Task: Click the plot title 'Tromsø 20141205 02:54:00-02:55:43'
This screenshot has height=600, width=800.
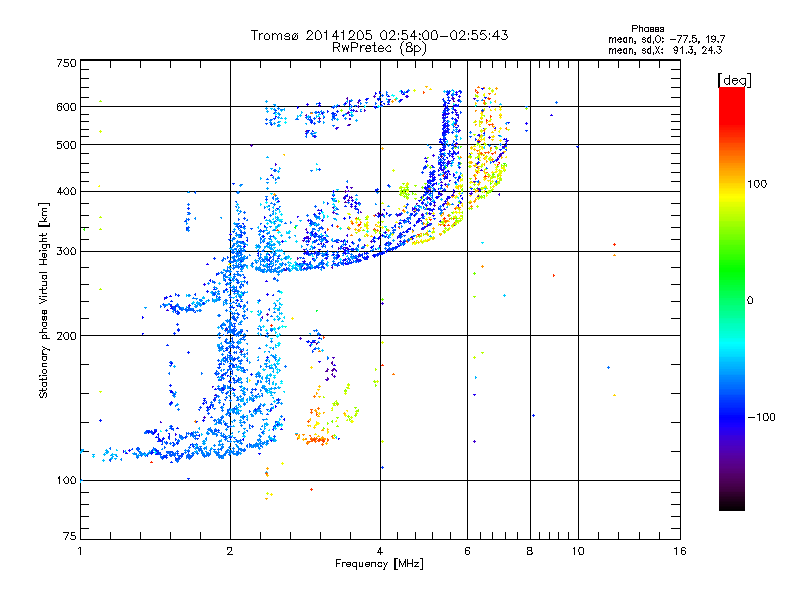Action: click(x=380, y=35)
